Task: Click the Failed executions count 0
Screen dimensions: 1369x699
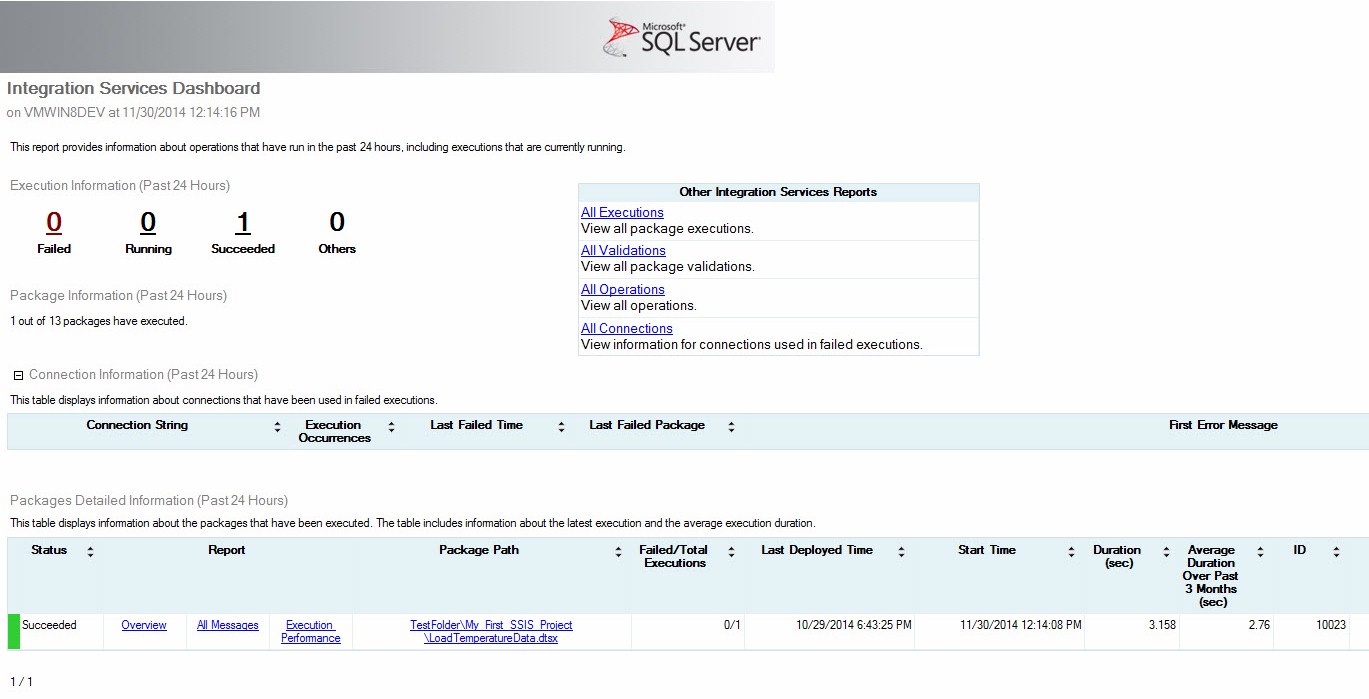Action: 54,222
